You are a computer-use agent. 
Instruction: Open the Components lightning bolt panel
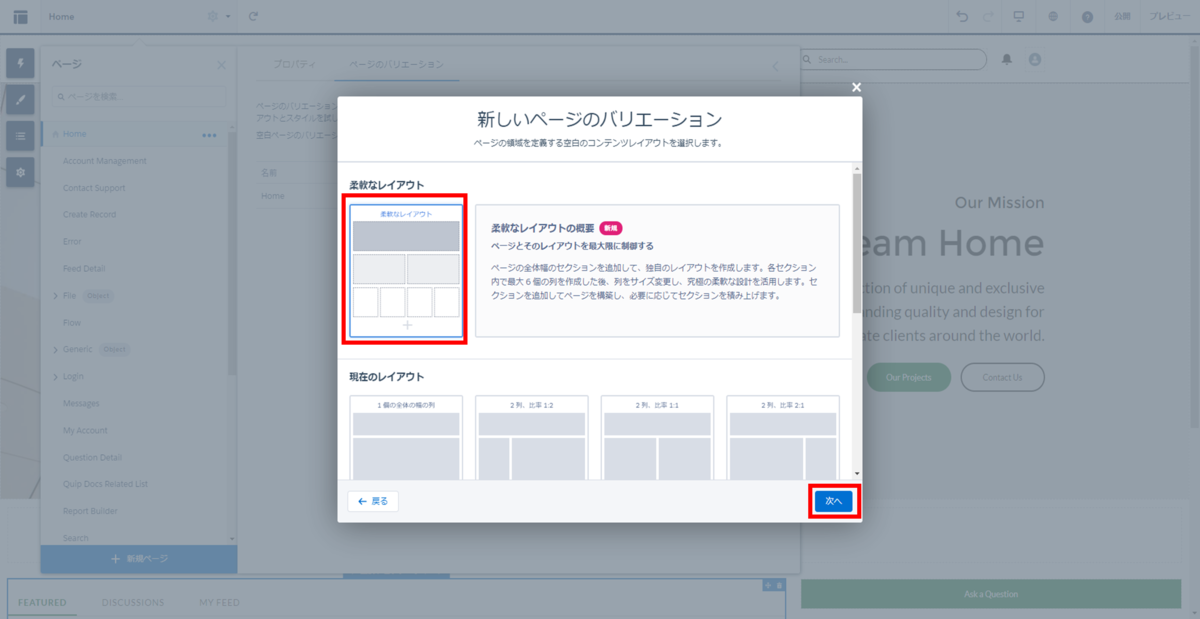point(21,63)
